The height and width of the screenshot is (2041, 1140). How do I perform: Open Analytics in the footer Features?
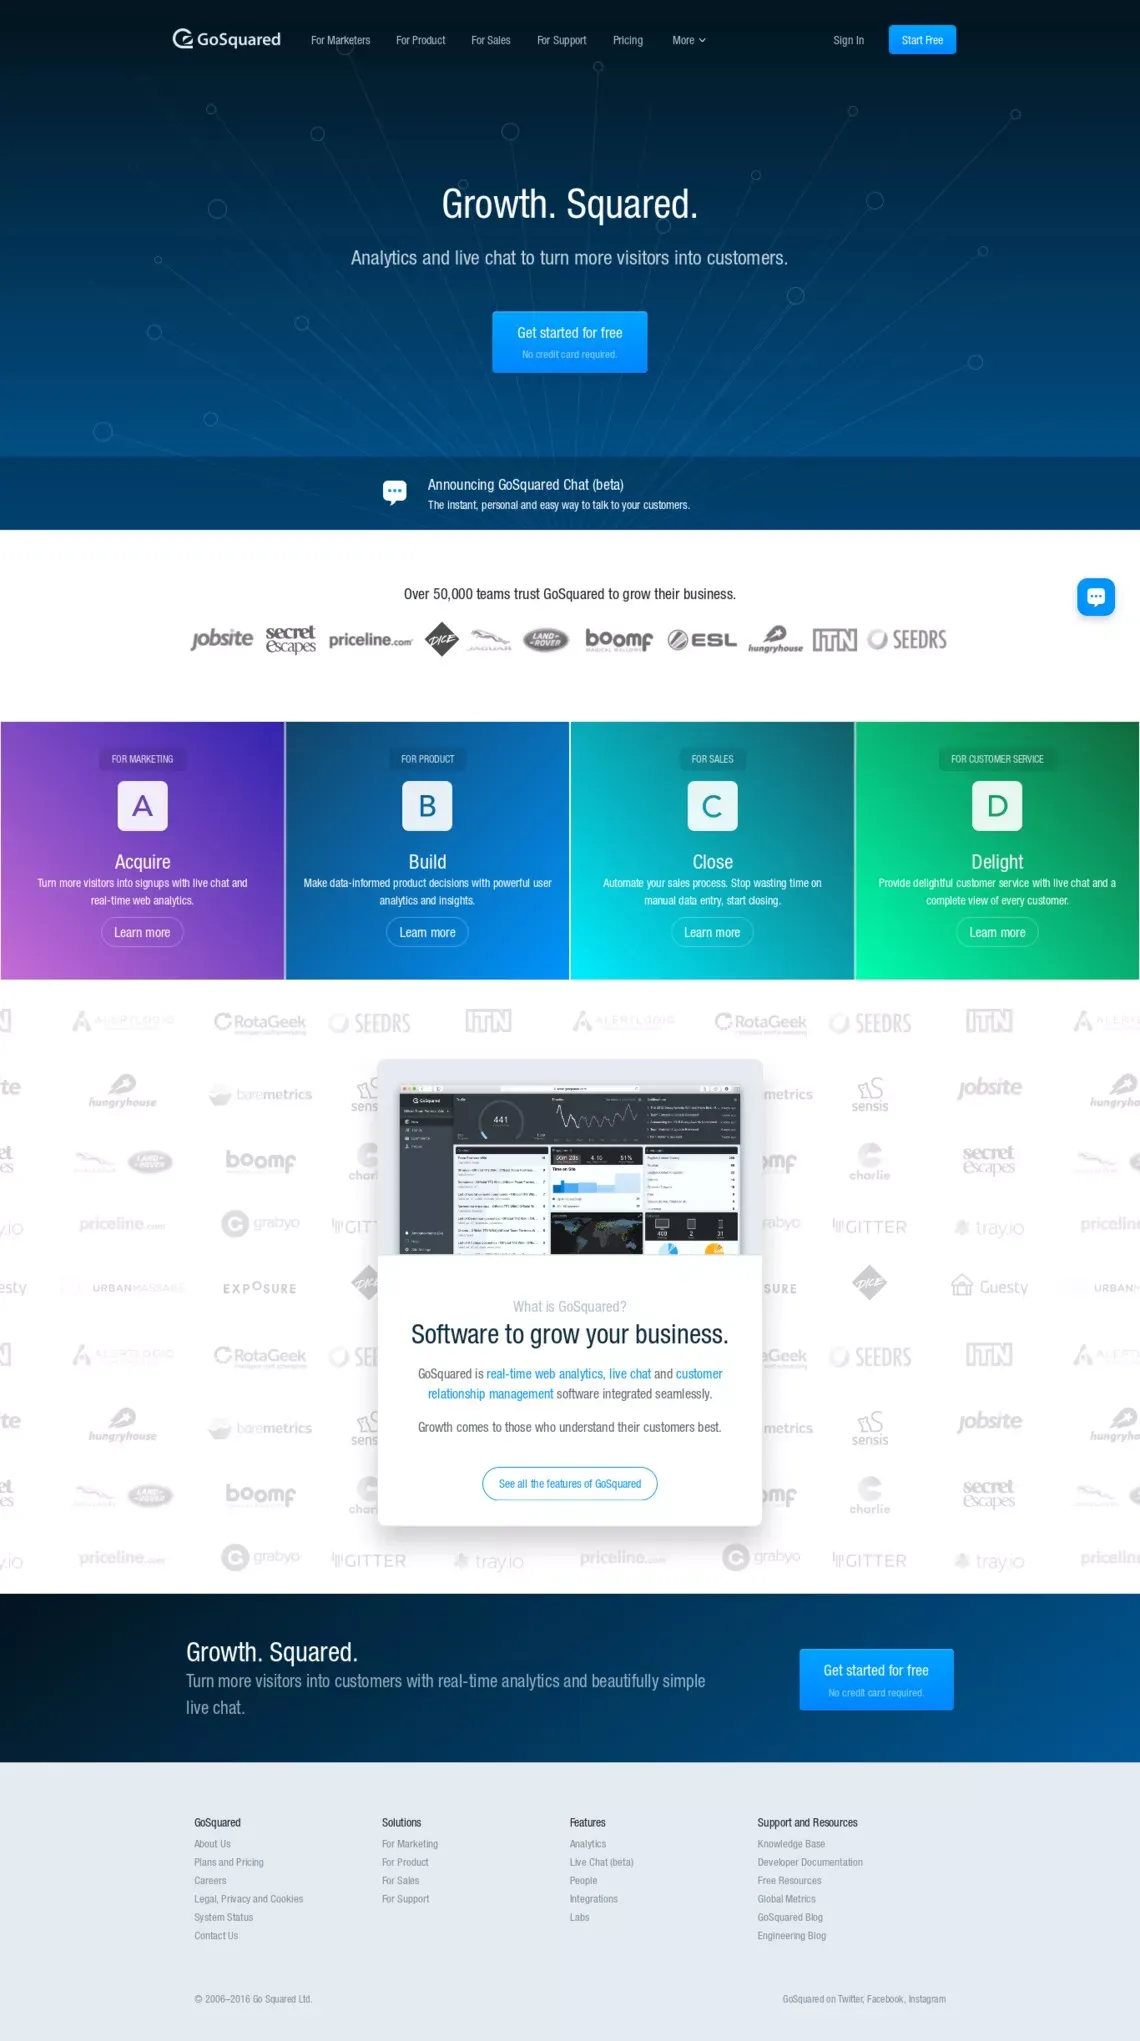coord(588,1844)
